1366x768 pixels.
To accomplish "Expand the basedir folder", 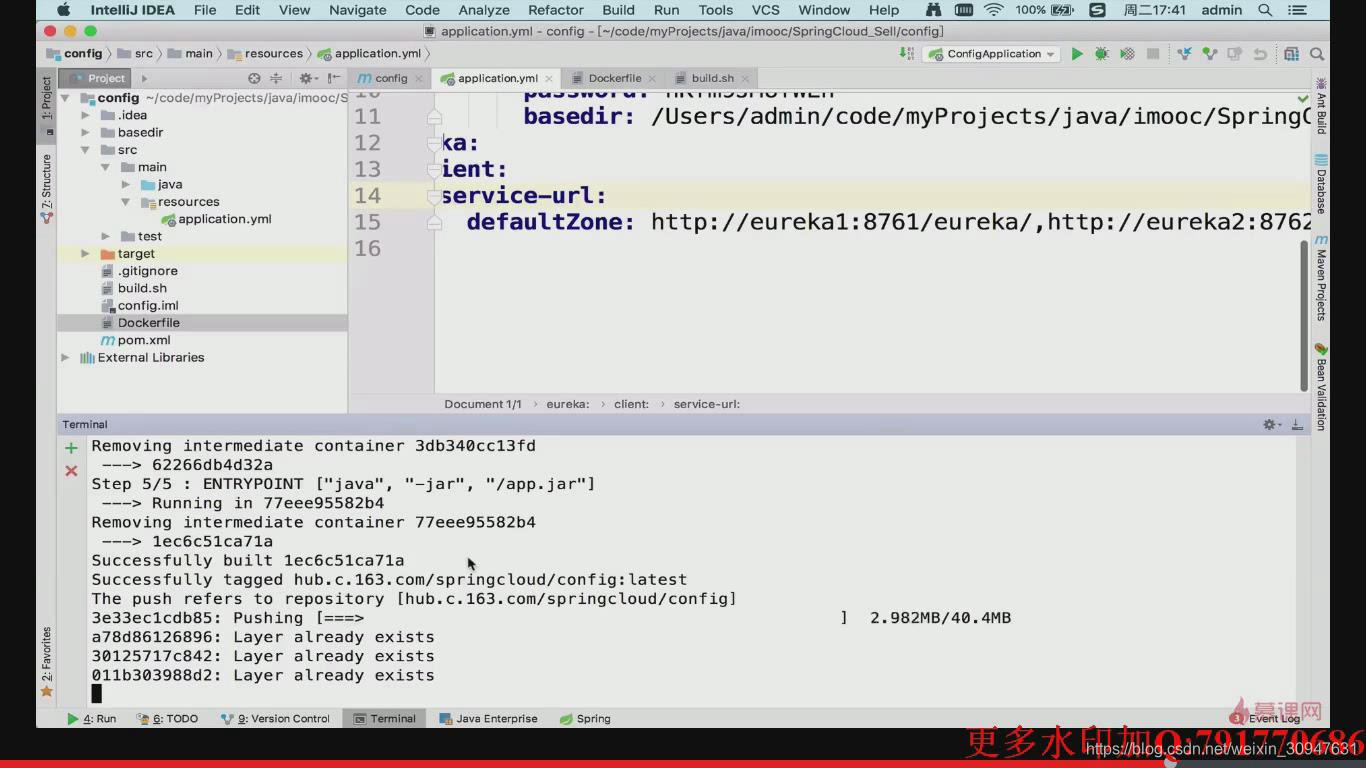I will click(86, 132).
